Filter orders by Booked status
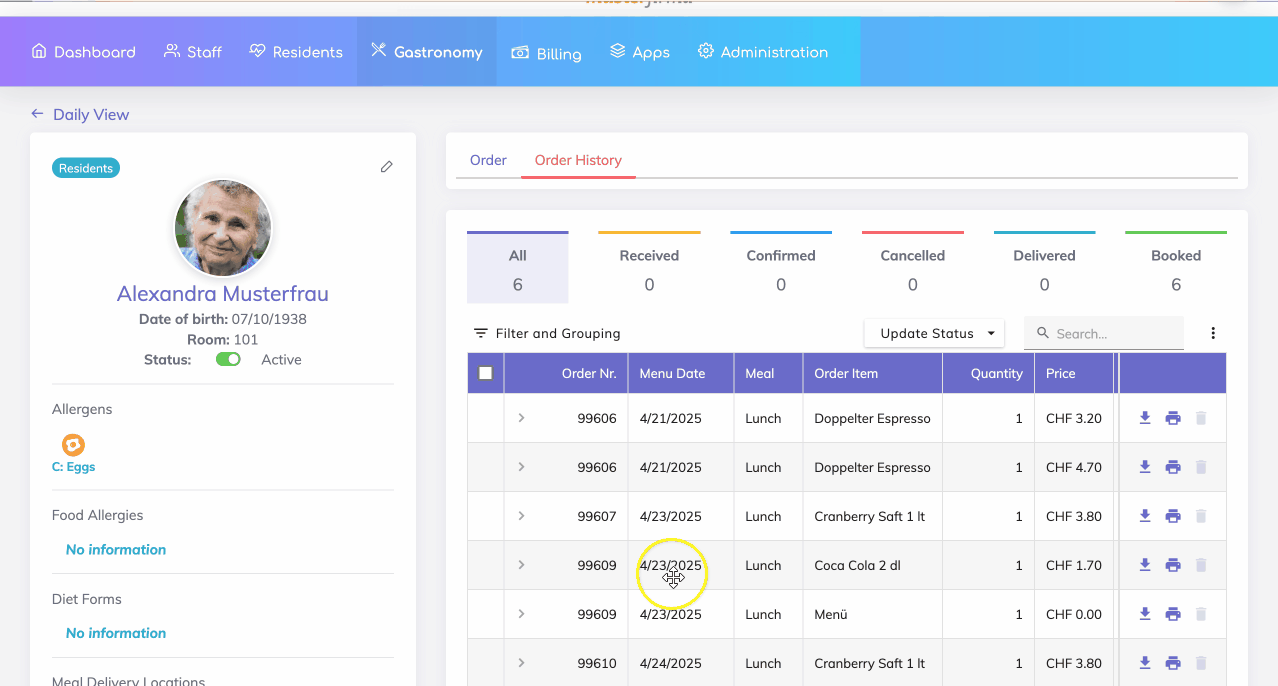Image resolution: width=1278 pixels, height=686 pixels. click(x=1175, y=269)
